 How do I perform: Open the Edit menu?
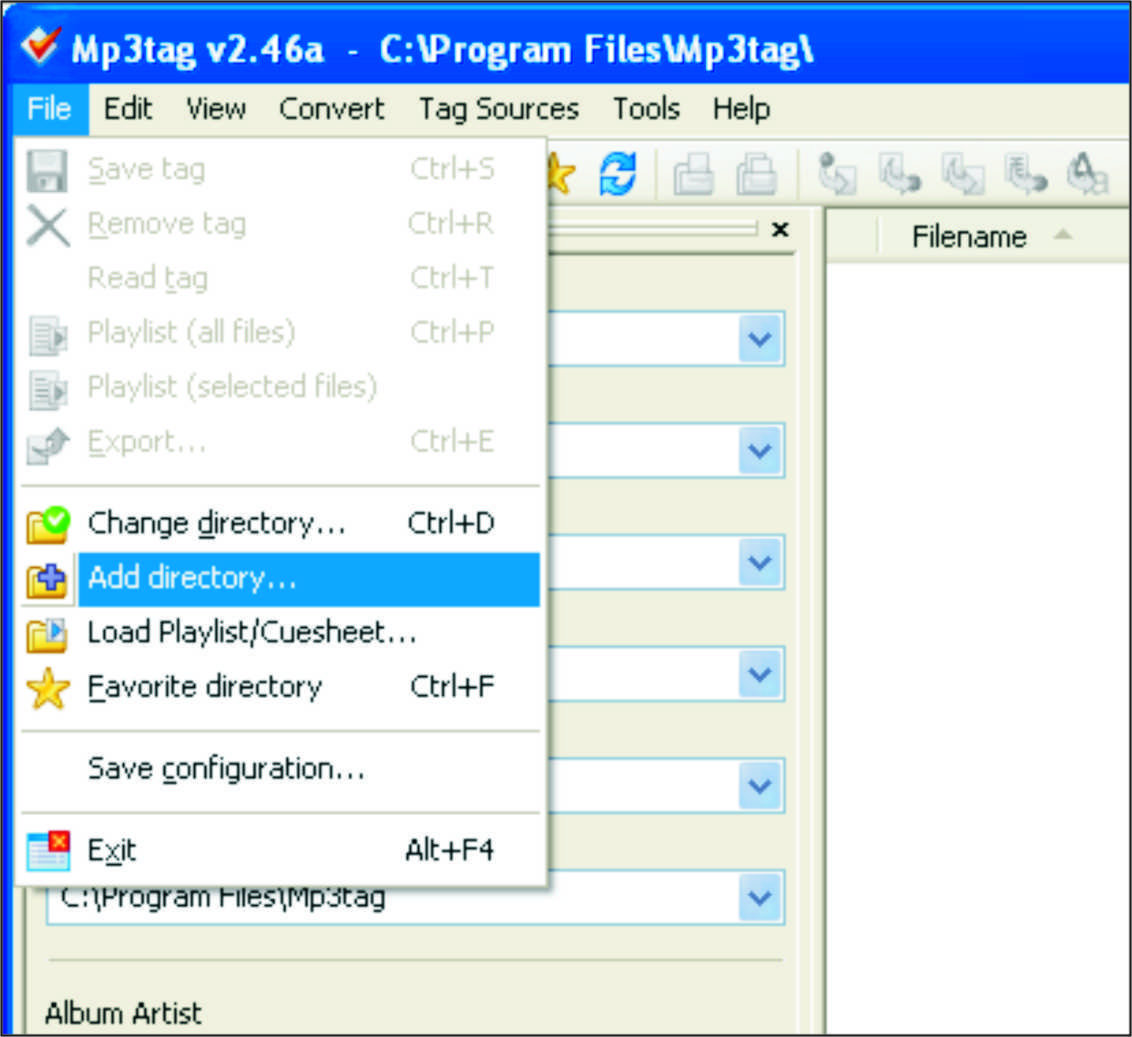128,109
